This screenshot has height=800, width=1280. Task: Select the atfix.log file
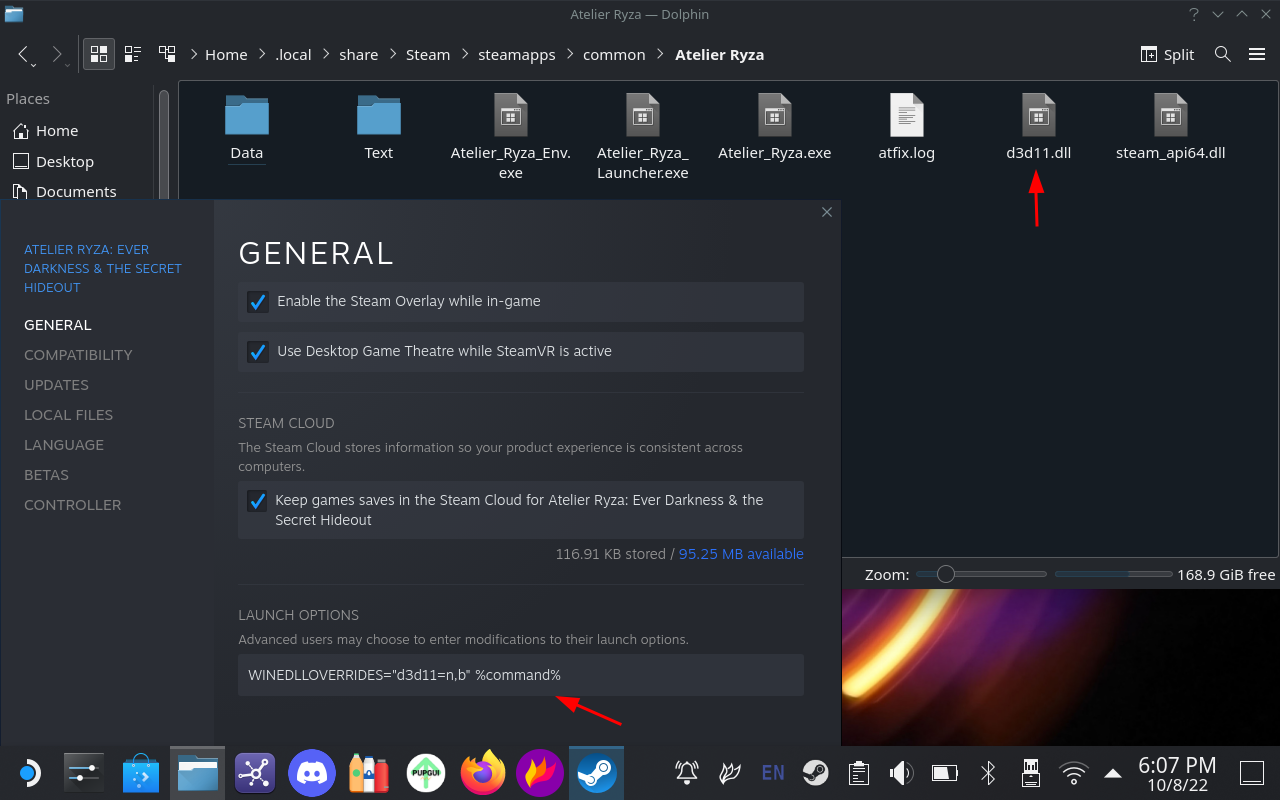(907, 127)
